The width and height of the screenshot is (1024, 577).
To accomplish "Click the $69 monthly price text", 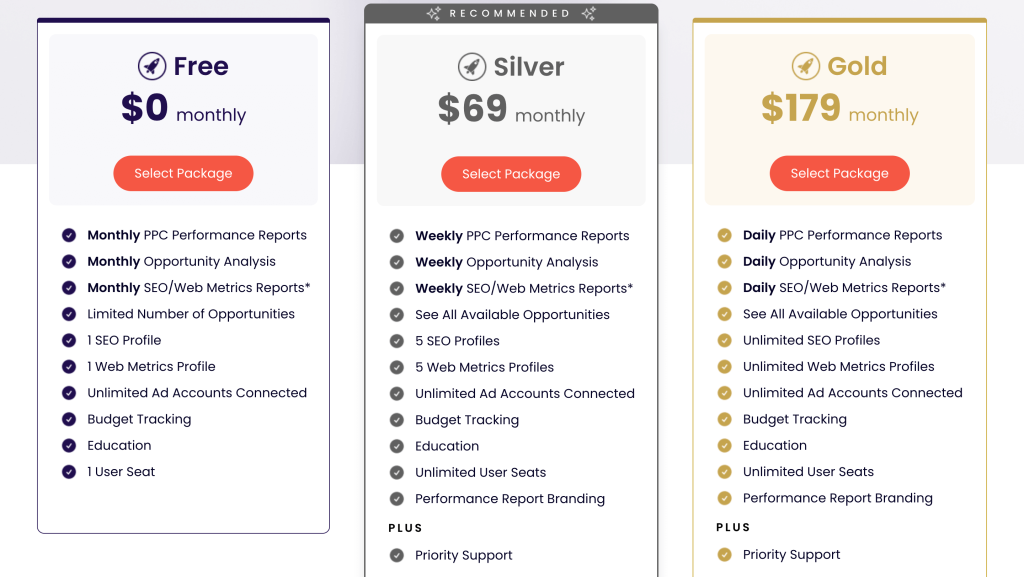I will pos(511,111).
